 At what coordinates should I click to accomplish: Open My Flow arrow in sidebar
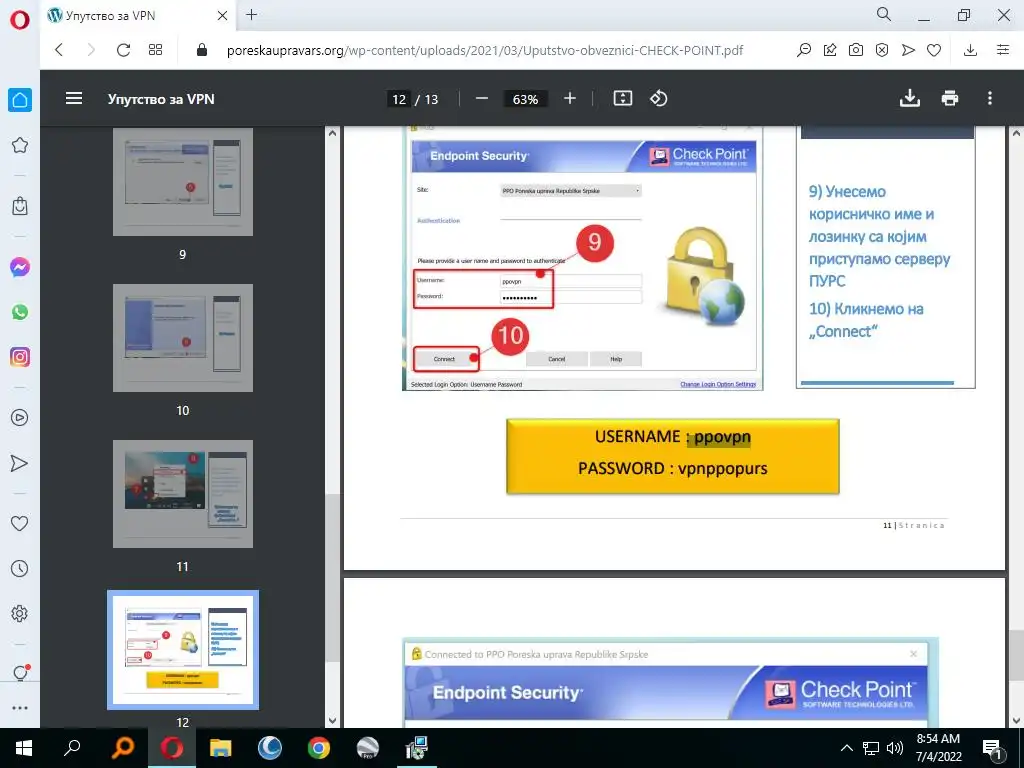tap(20, 463)
